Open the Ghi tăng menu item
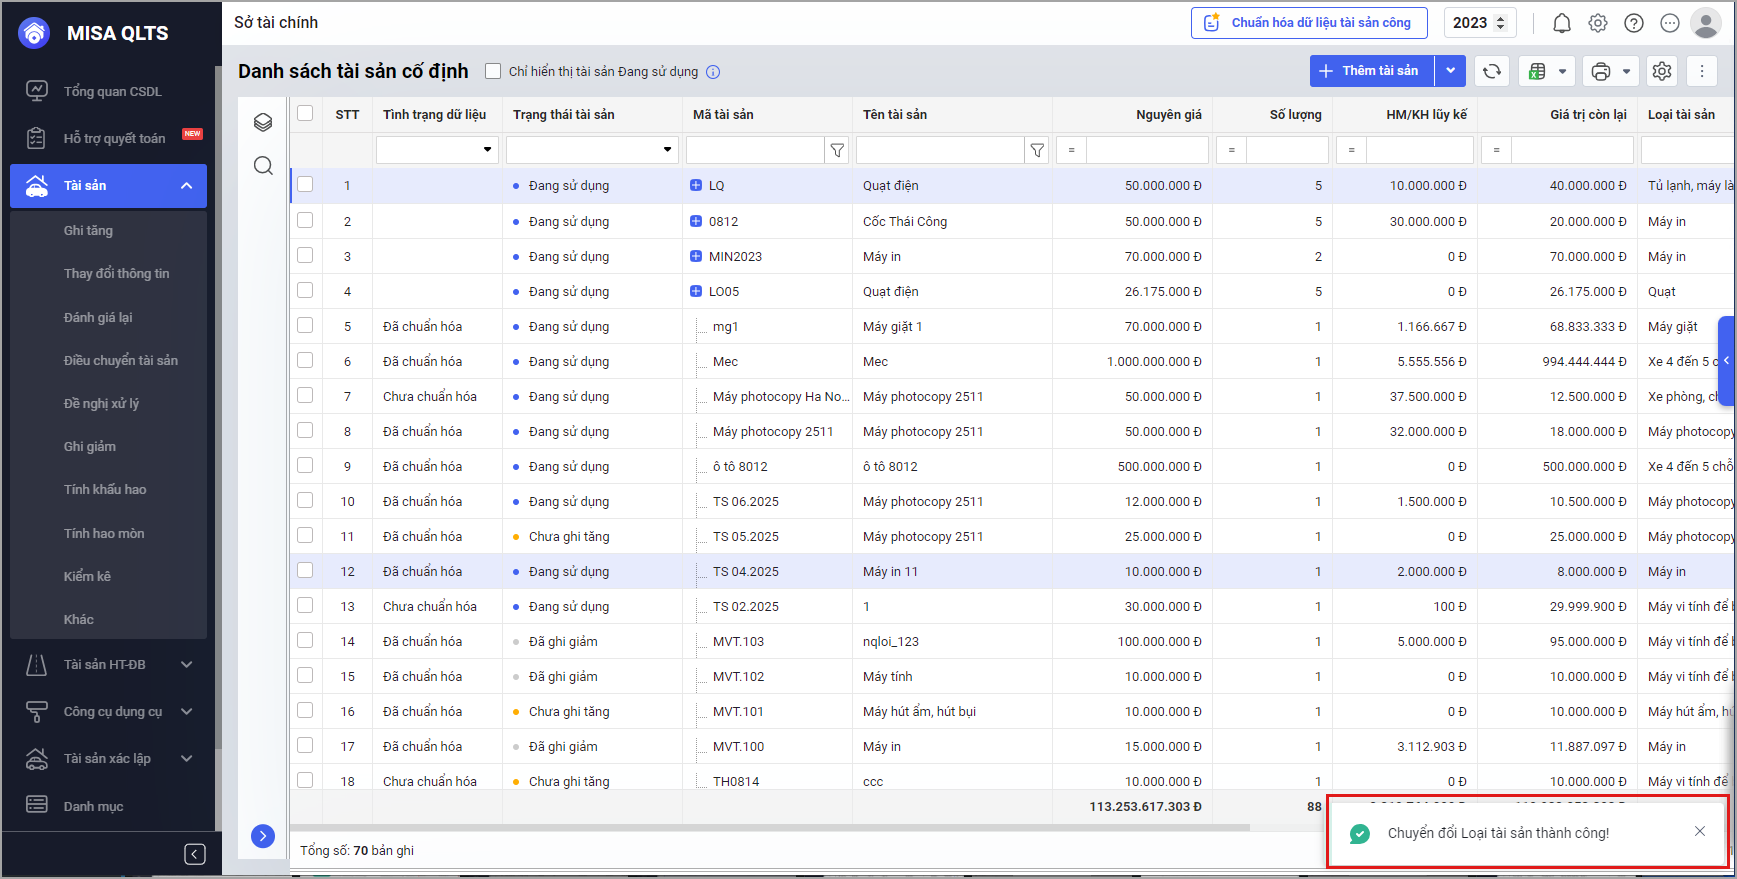1737x879 pixels. [88, 230]
